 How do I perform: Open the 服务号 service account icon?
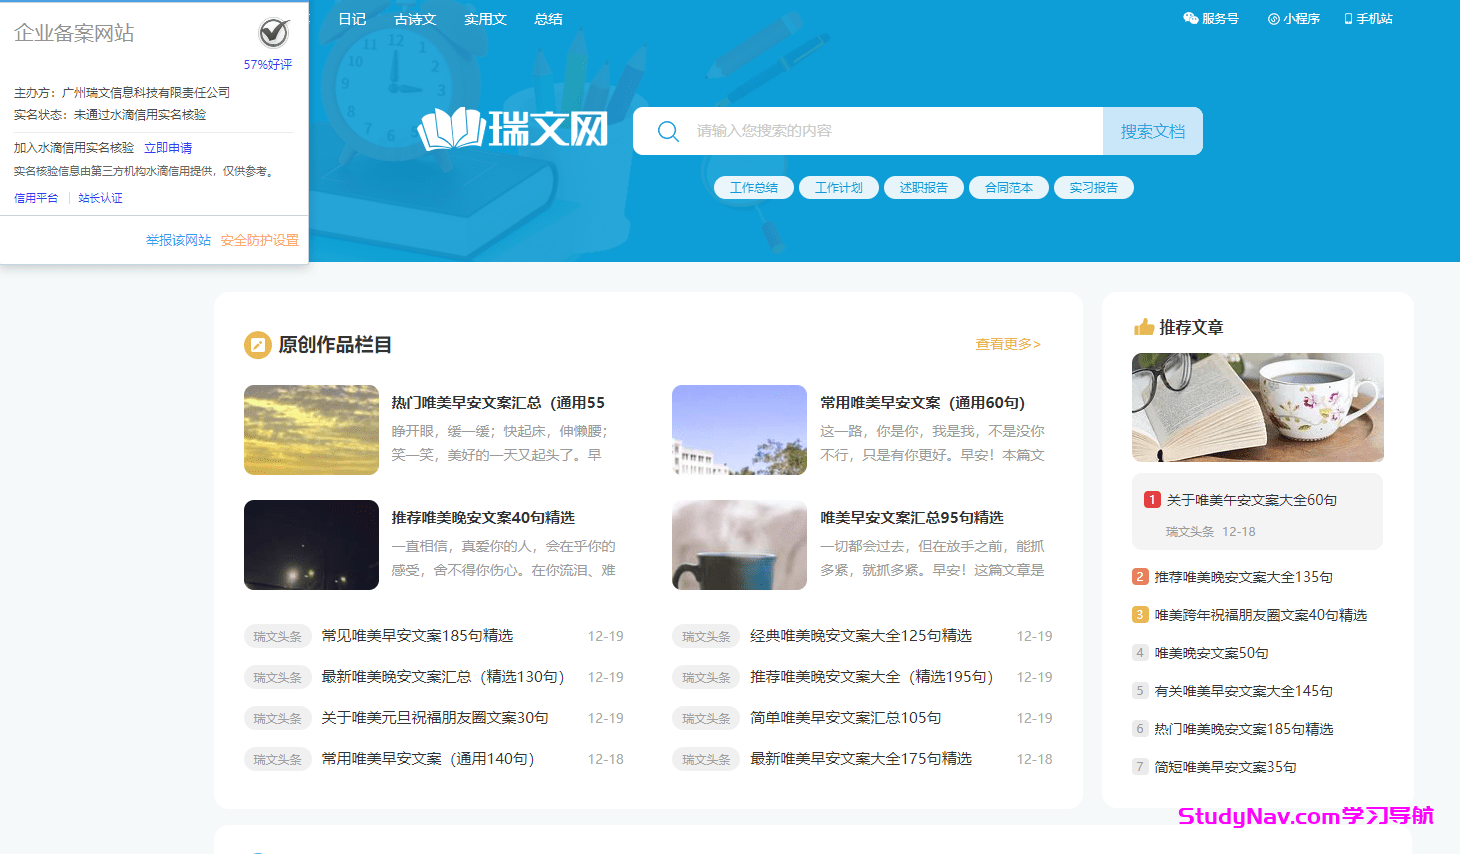pos(1189,17)
